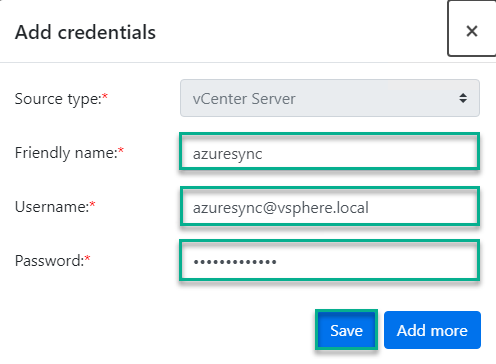Click the Add credentials heading
The image size is (496, 364).
point(85,32)
